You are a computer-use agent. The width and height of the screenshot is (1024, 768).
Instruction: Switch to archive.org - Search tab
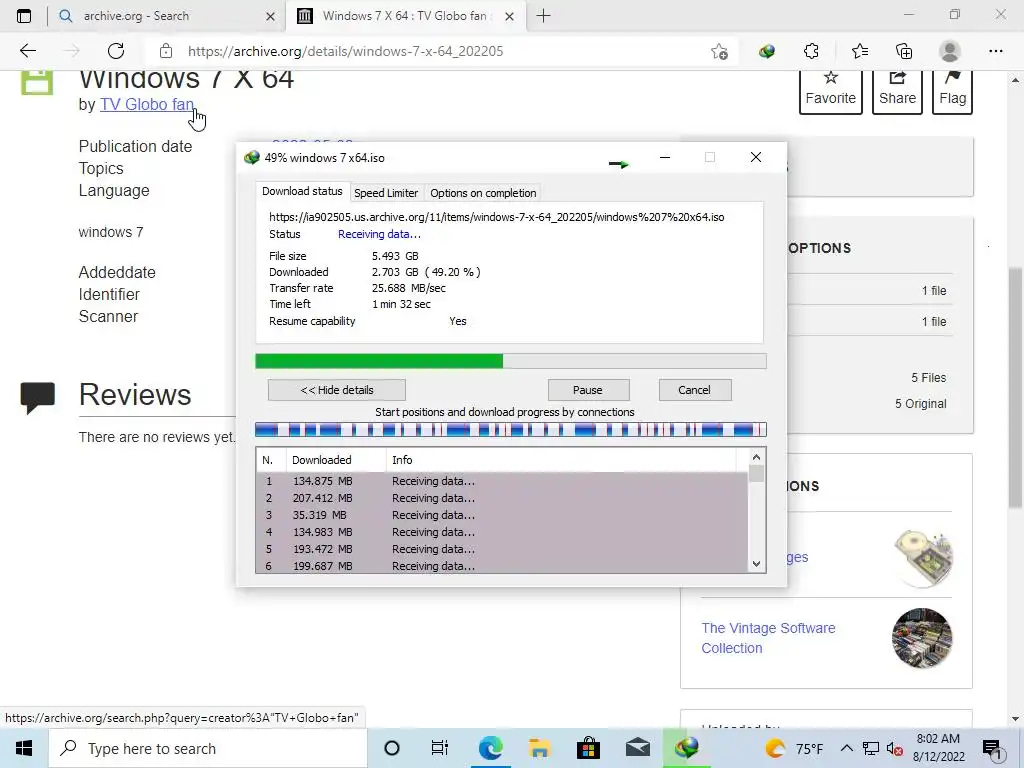point(167,16)
